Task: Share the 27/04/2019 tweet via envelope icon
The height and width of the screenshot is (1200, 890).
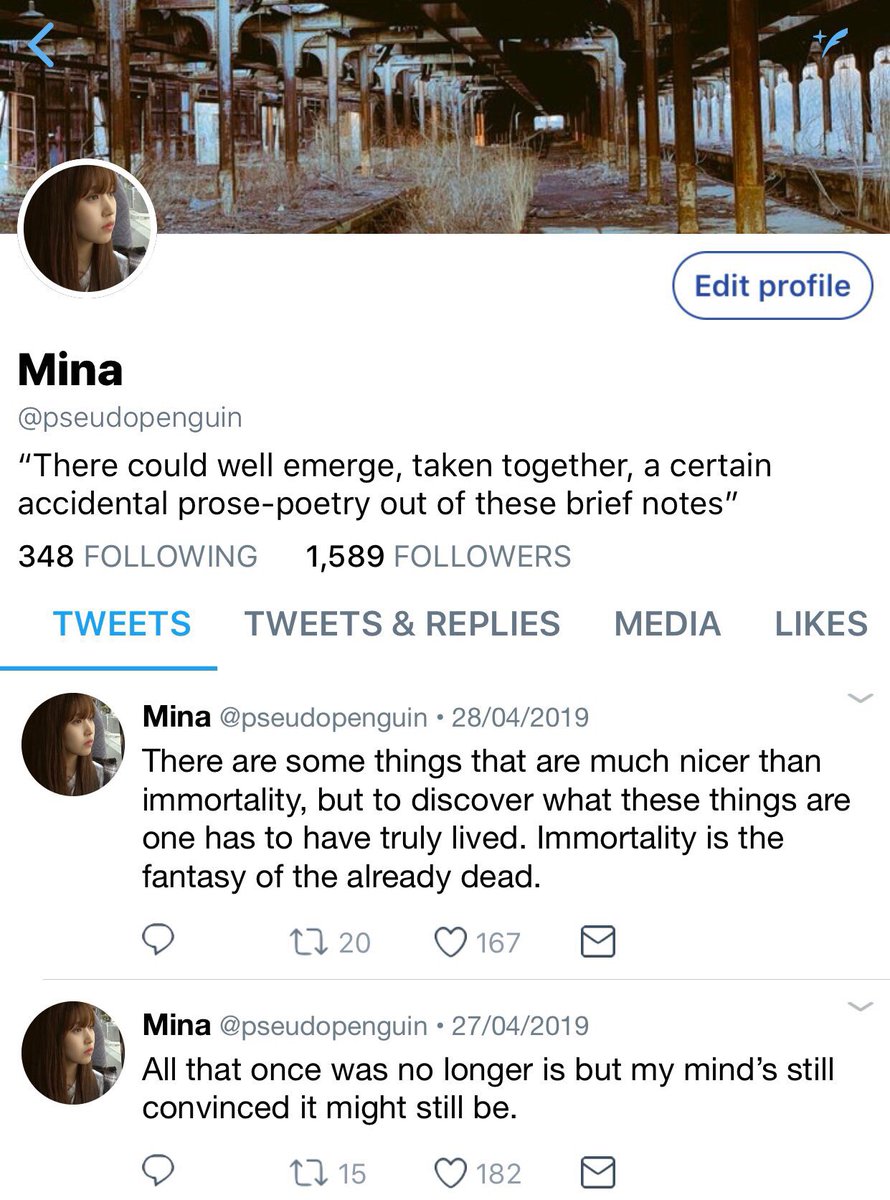Action: coord(597,1172)
